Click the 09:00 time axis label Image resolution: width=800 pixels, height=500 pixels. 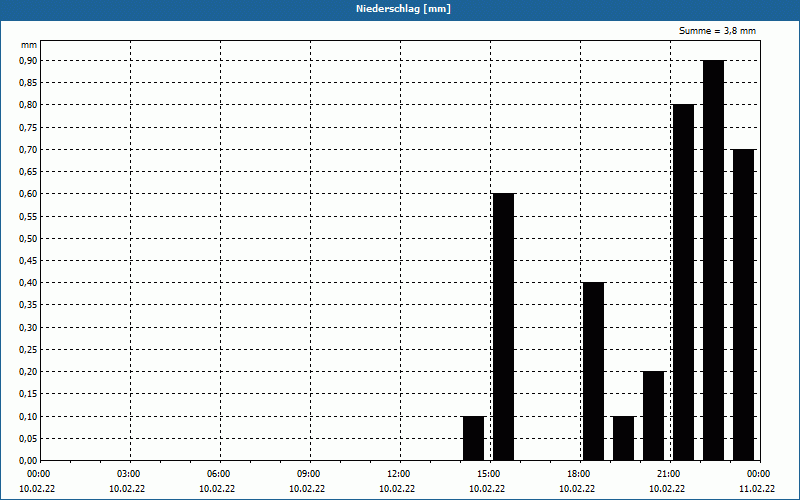tap(310, 474)
